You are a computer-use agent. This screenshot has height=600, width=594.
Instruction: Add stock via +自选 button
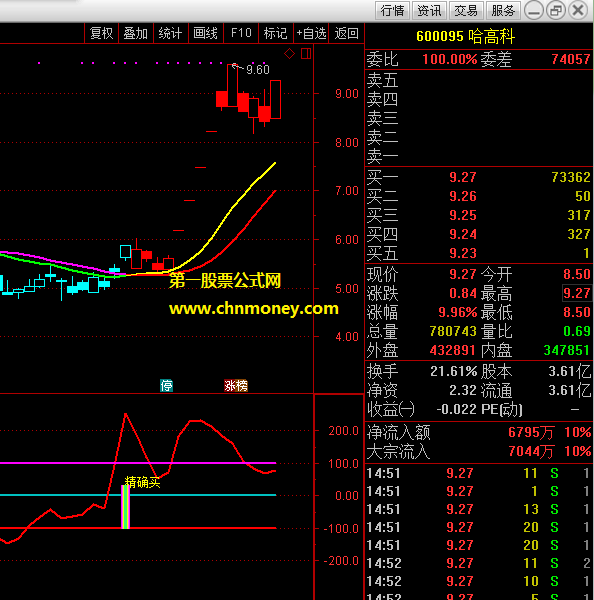pyautogui.click(x=311, y=33)
